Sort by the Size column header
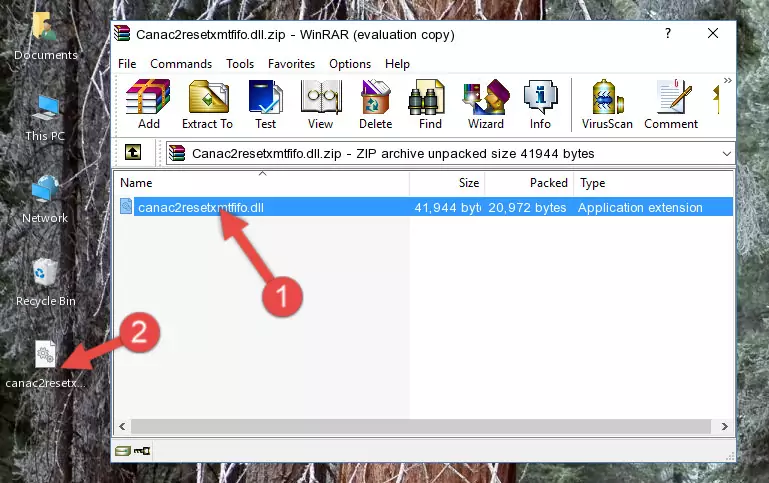The height and width of the screenshot is (483, 769). (447, 182)
